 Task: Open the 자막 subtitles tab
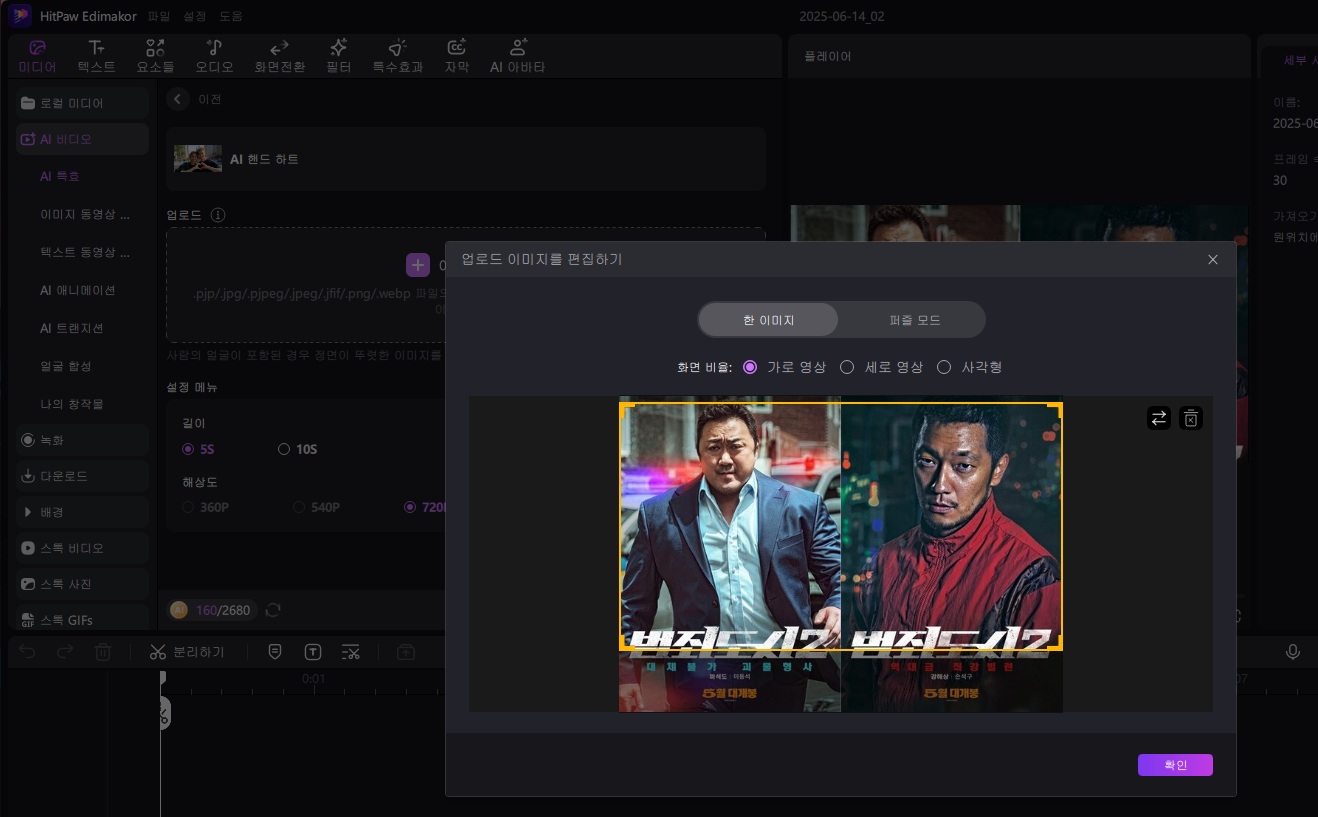[457, 57]
